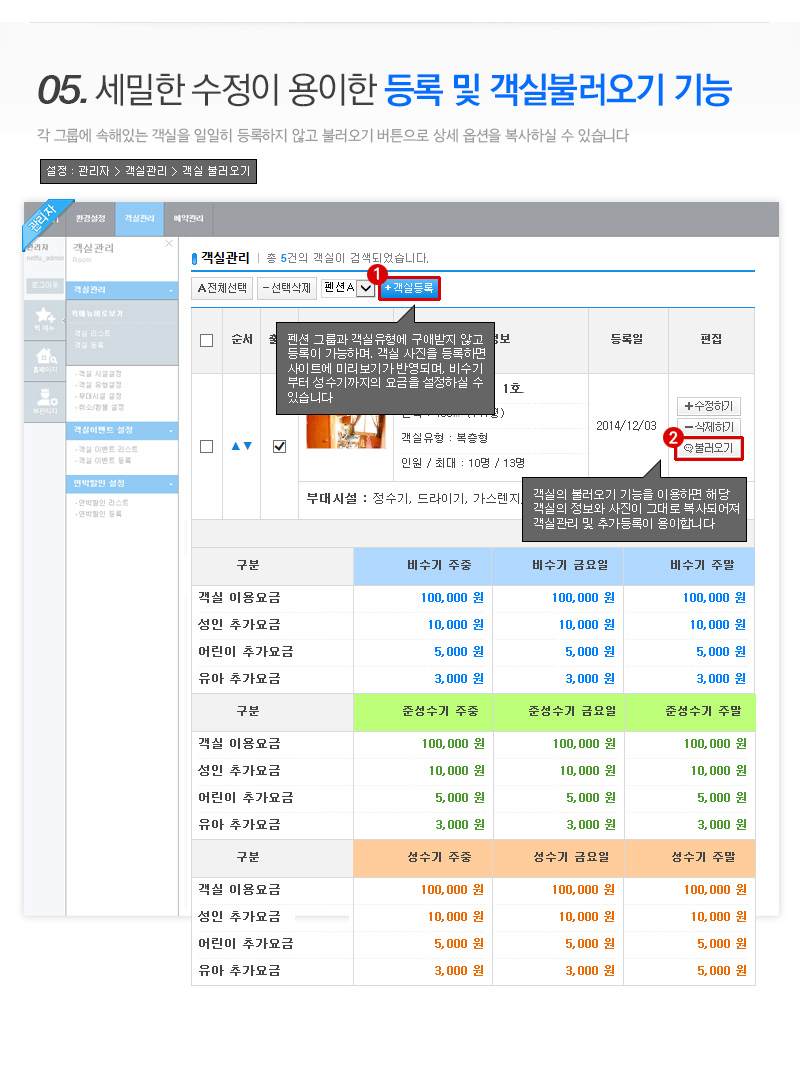
Task: Click 비수기 주중 객실 이용요금 100,000 원
Action: [x=452, y=598]
